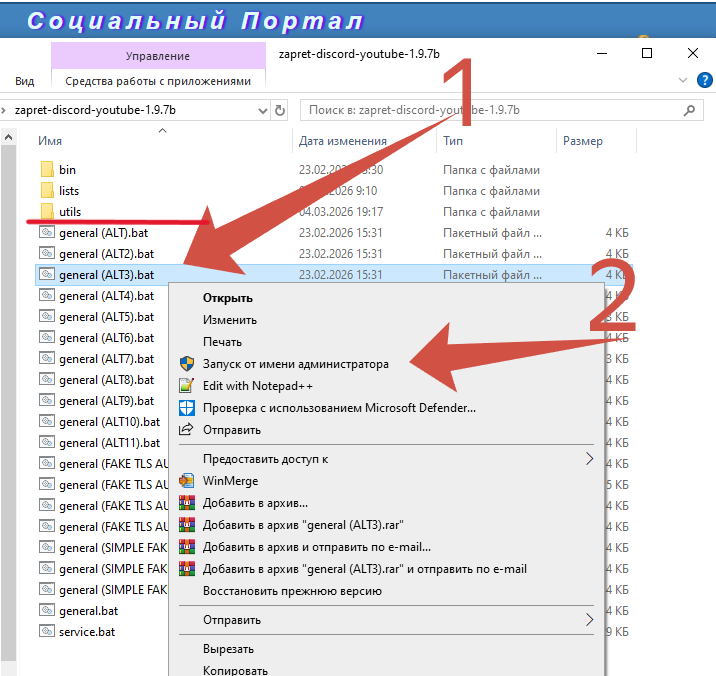Click the general (ALT8).bat file icon

tap(47, 379)
